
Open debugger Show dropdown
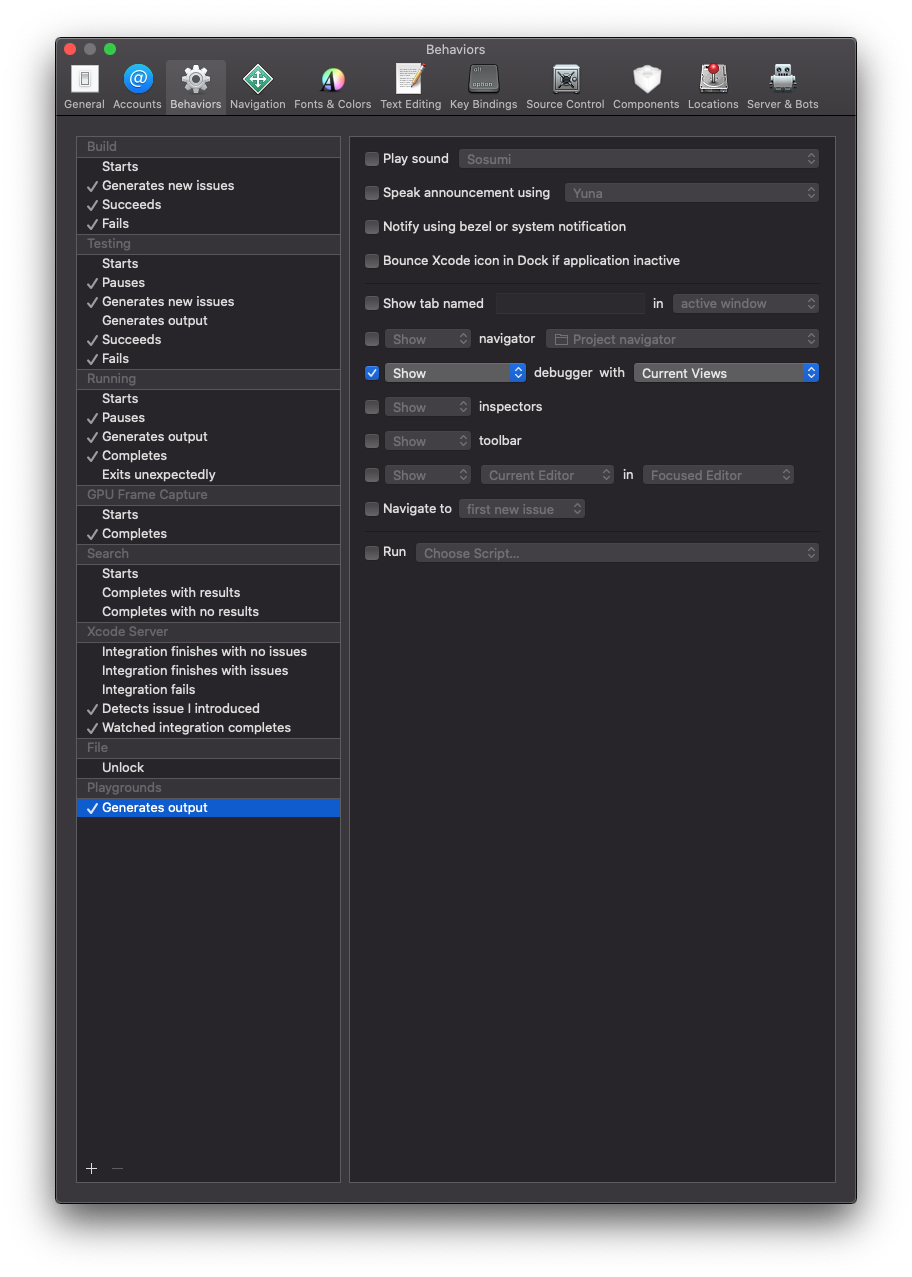[x=455, y=373]
